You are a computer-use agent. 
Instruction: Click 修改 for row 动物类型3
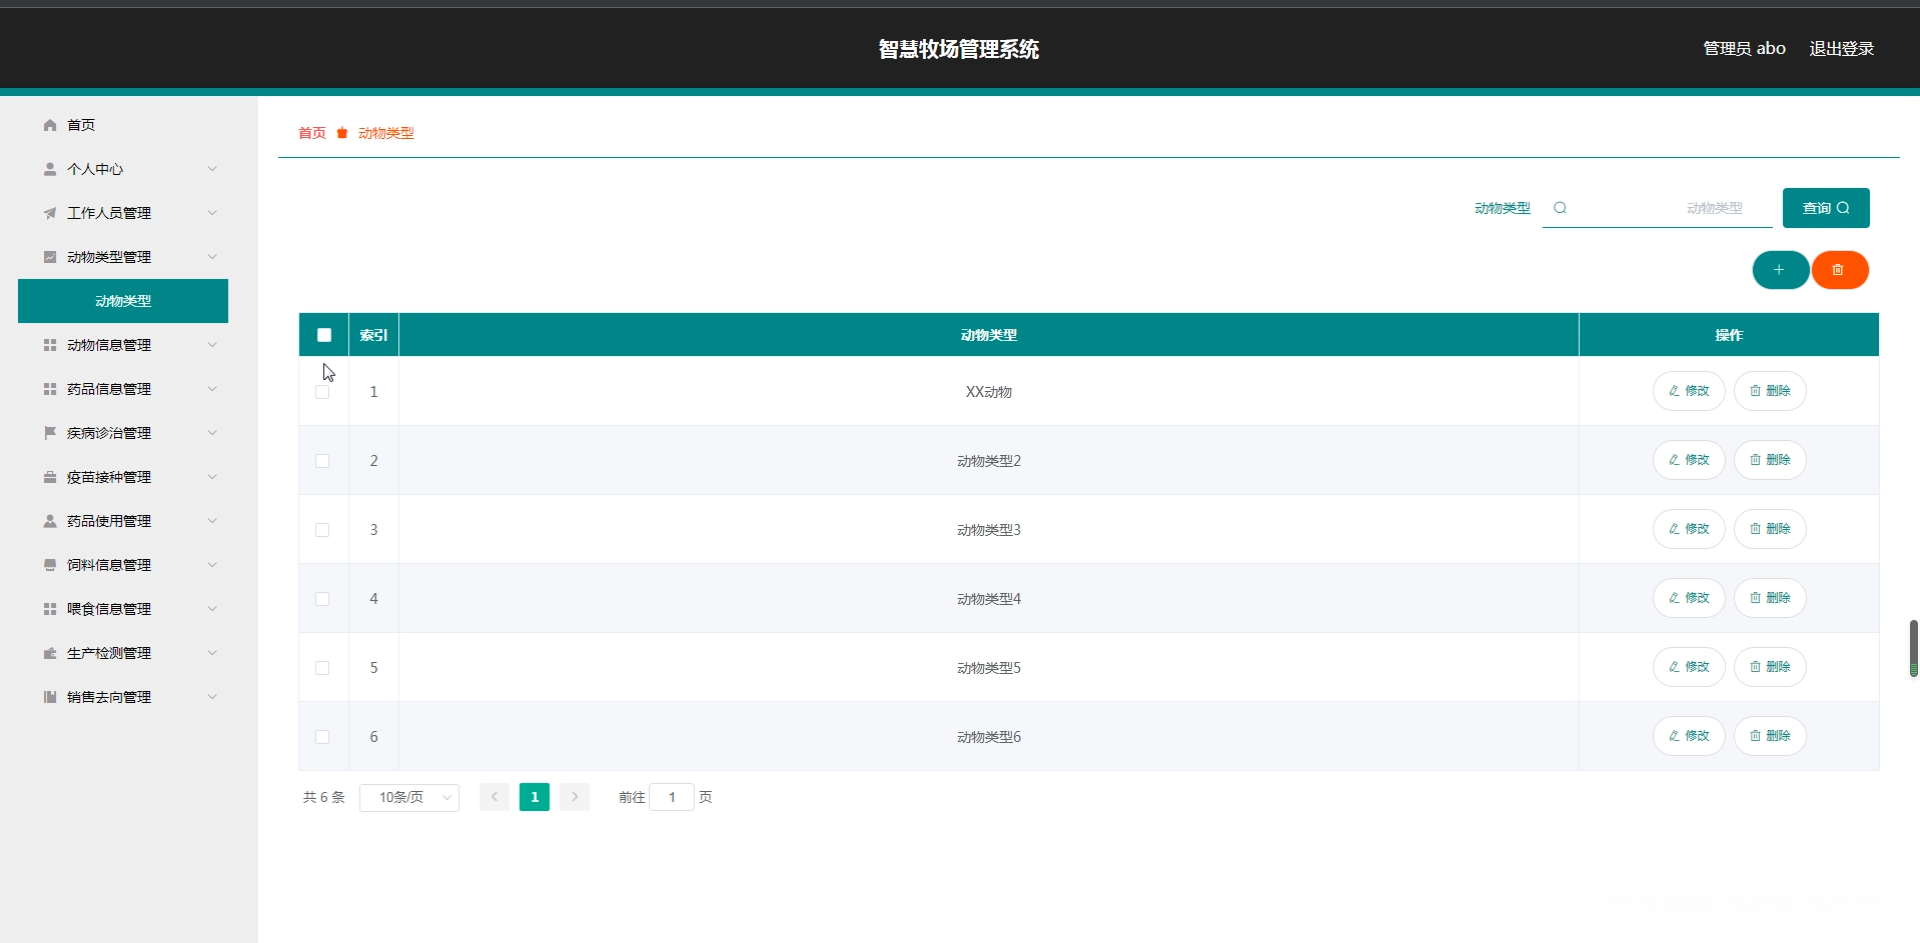(x=1689, y=529)
